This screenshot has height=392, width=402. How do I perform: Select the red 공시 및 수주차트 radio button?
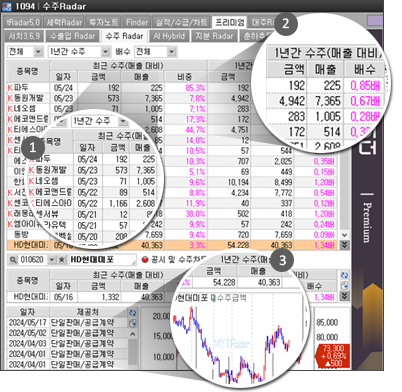145,260
